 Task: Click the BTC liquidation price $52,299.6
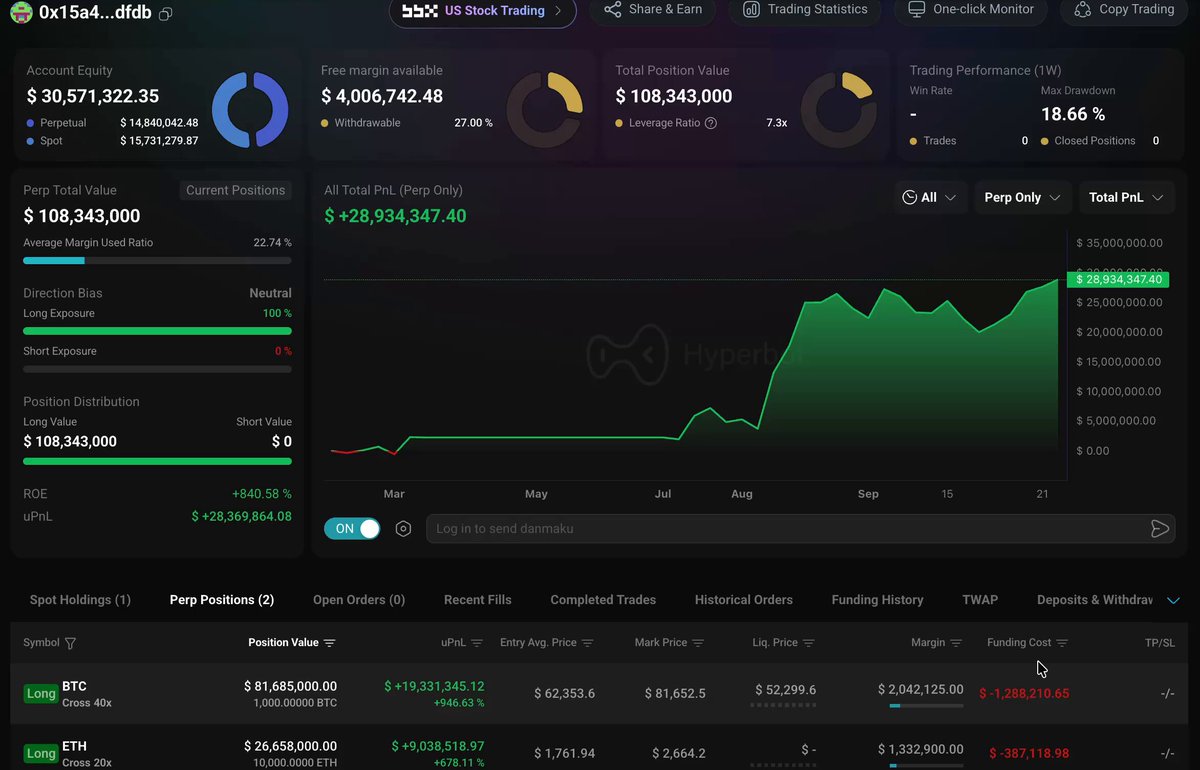click(x=785, y=690)
